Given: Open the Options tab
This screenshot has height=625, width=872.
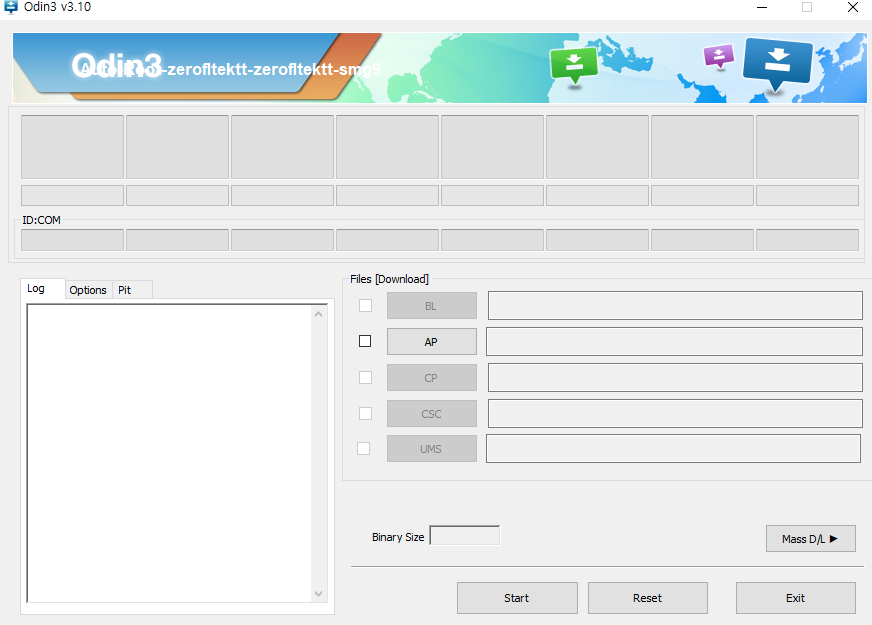Looking at the screenshot, I should point(88,290).
